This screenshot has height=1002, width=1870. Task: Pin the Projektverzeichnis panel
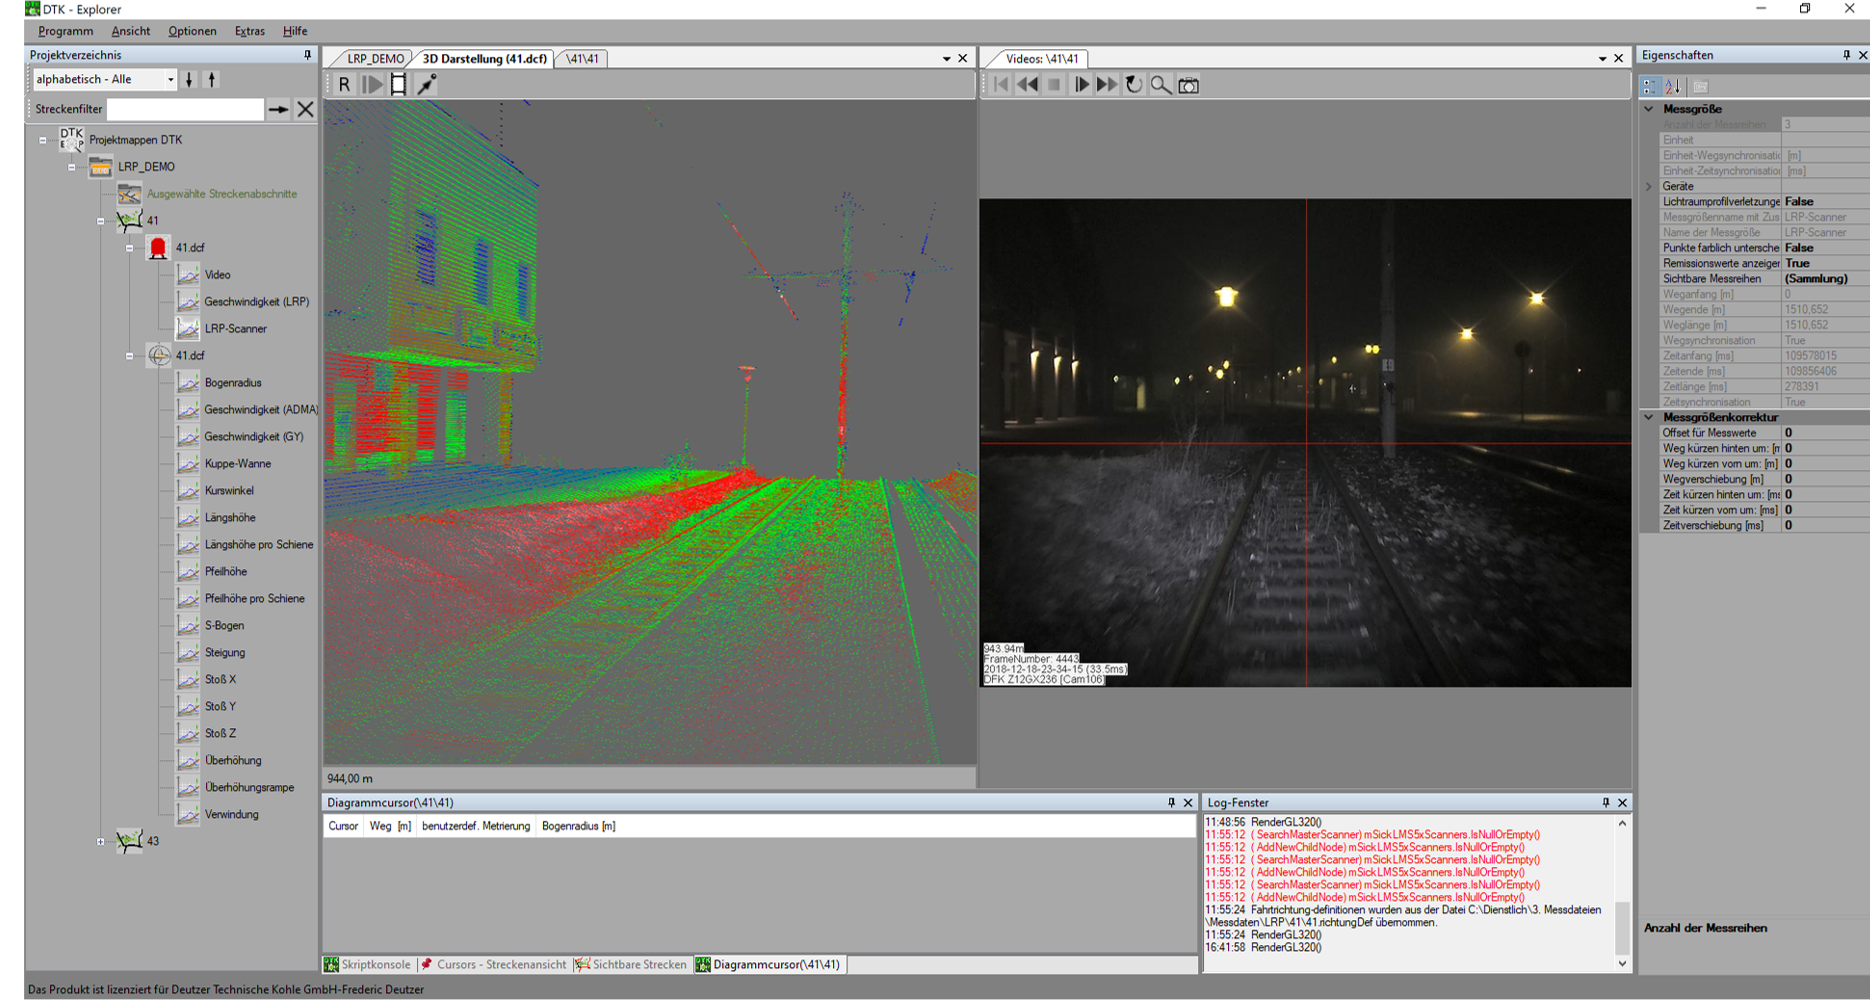[x=307, y=55]
